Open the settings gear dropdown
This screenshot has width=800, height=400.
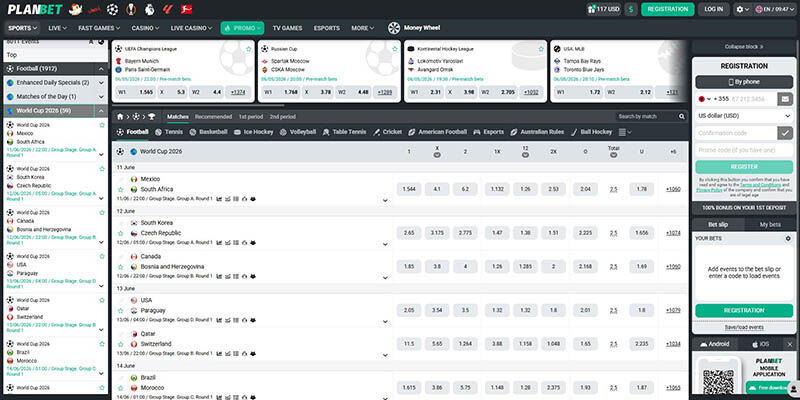tap(742, 9)
